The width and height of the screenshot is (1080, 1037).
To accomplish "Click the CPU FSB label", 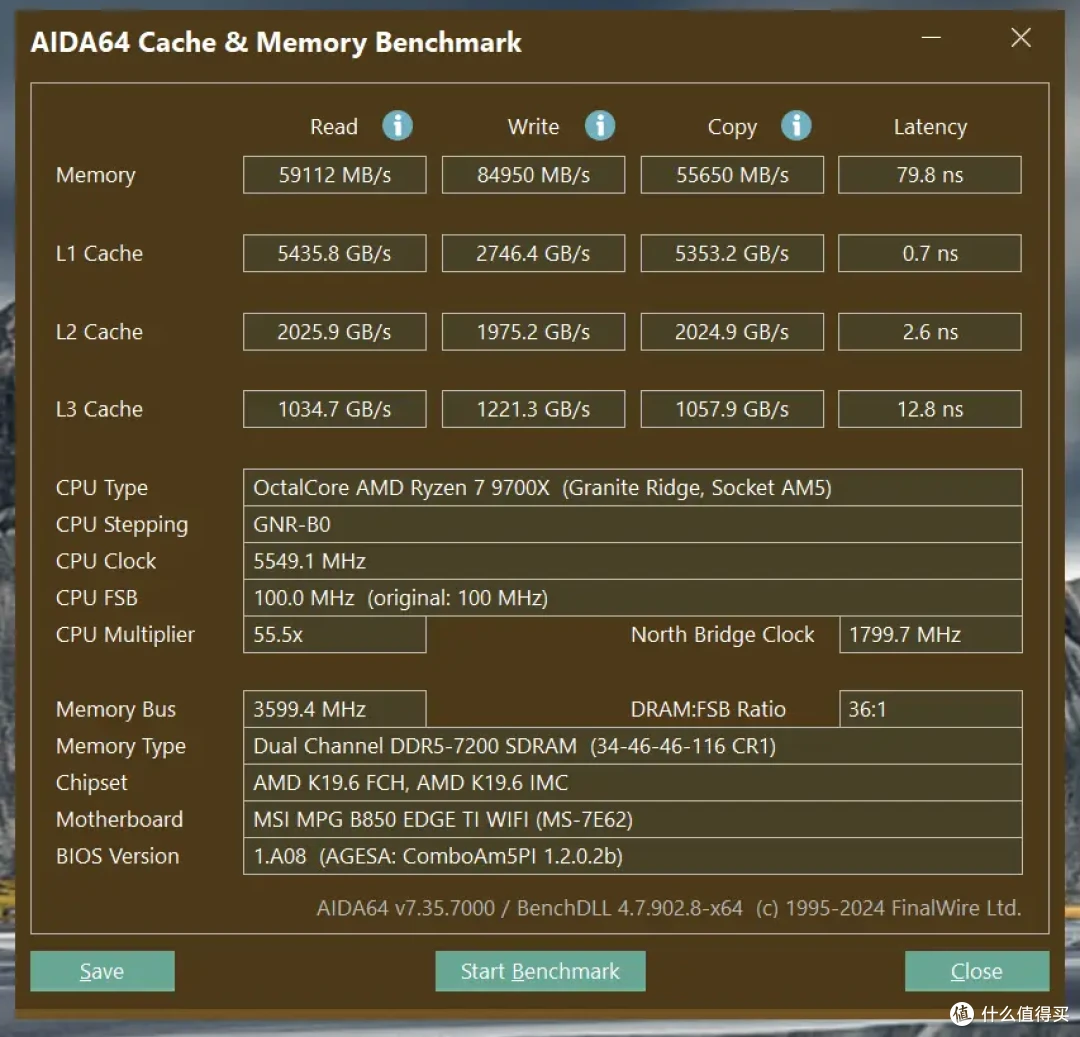I will pyautogui.click(x=96, y=598).
